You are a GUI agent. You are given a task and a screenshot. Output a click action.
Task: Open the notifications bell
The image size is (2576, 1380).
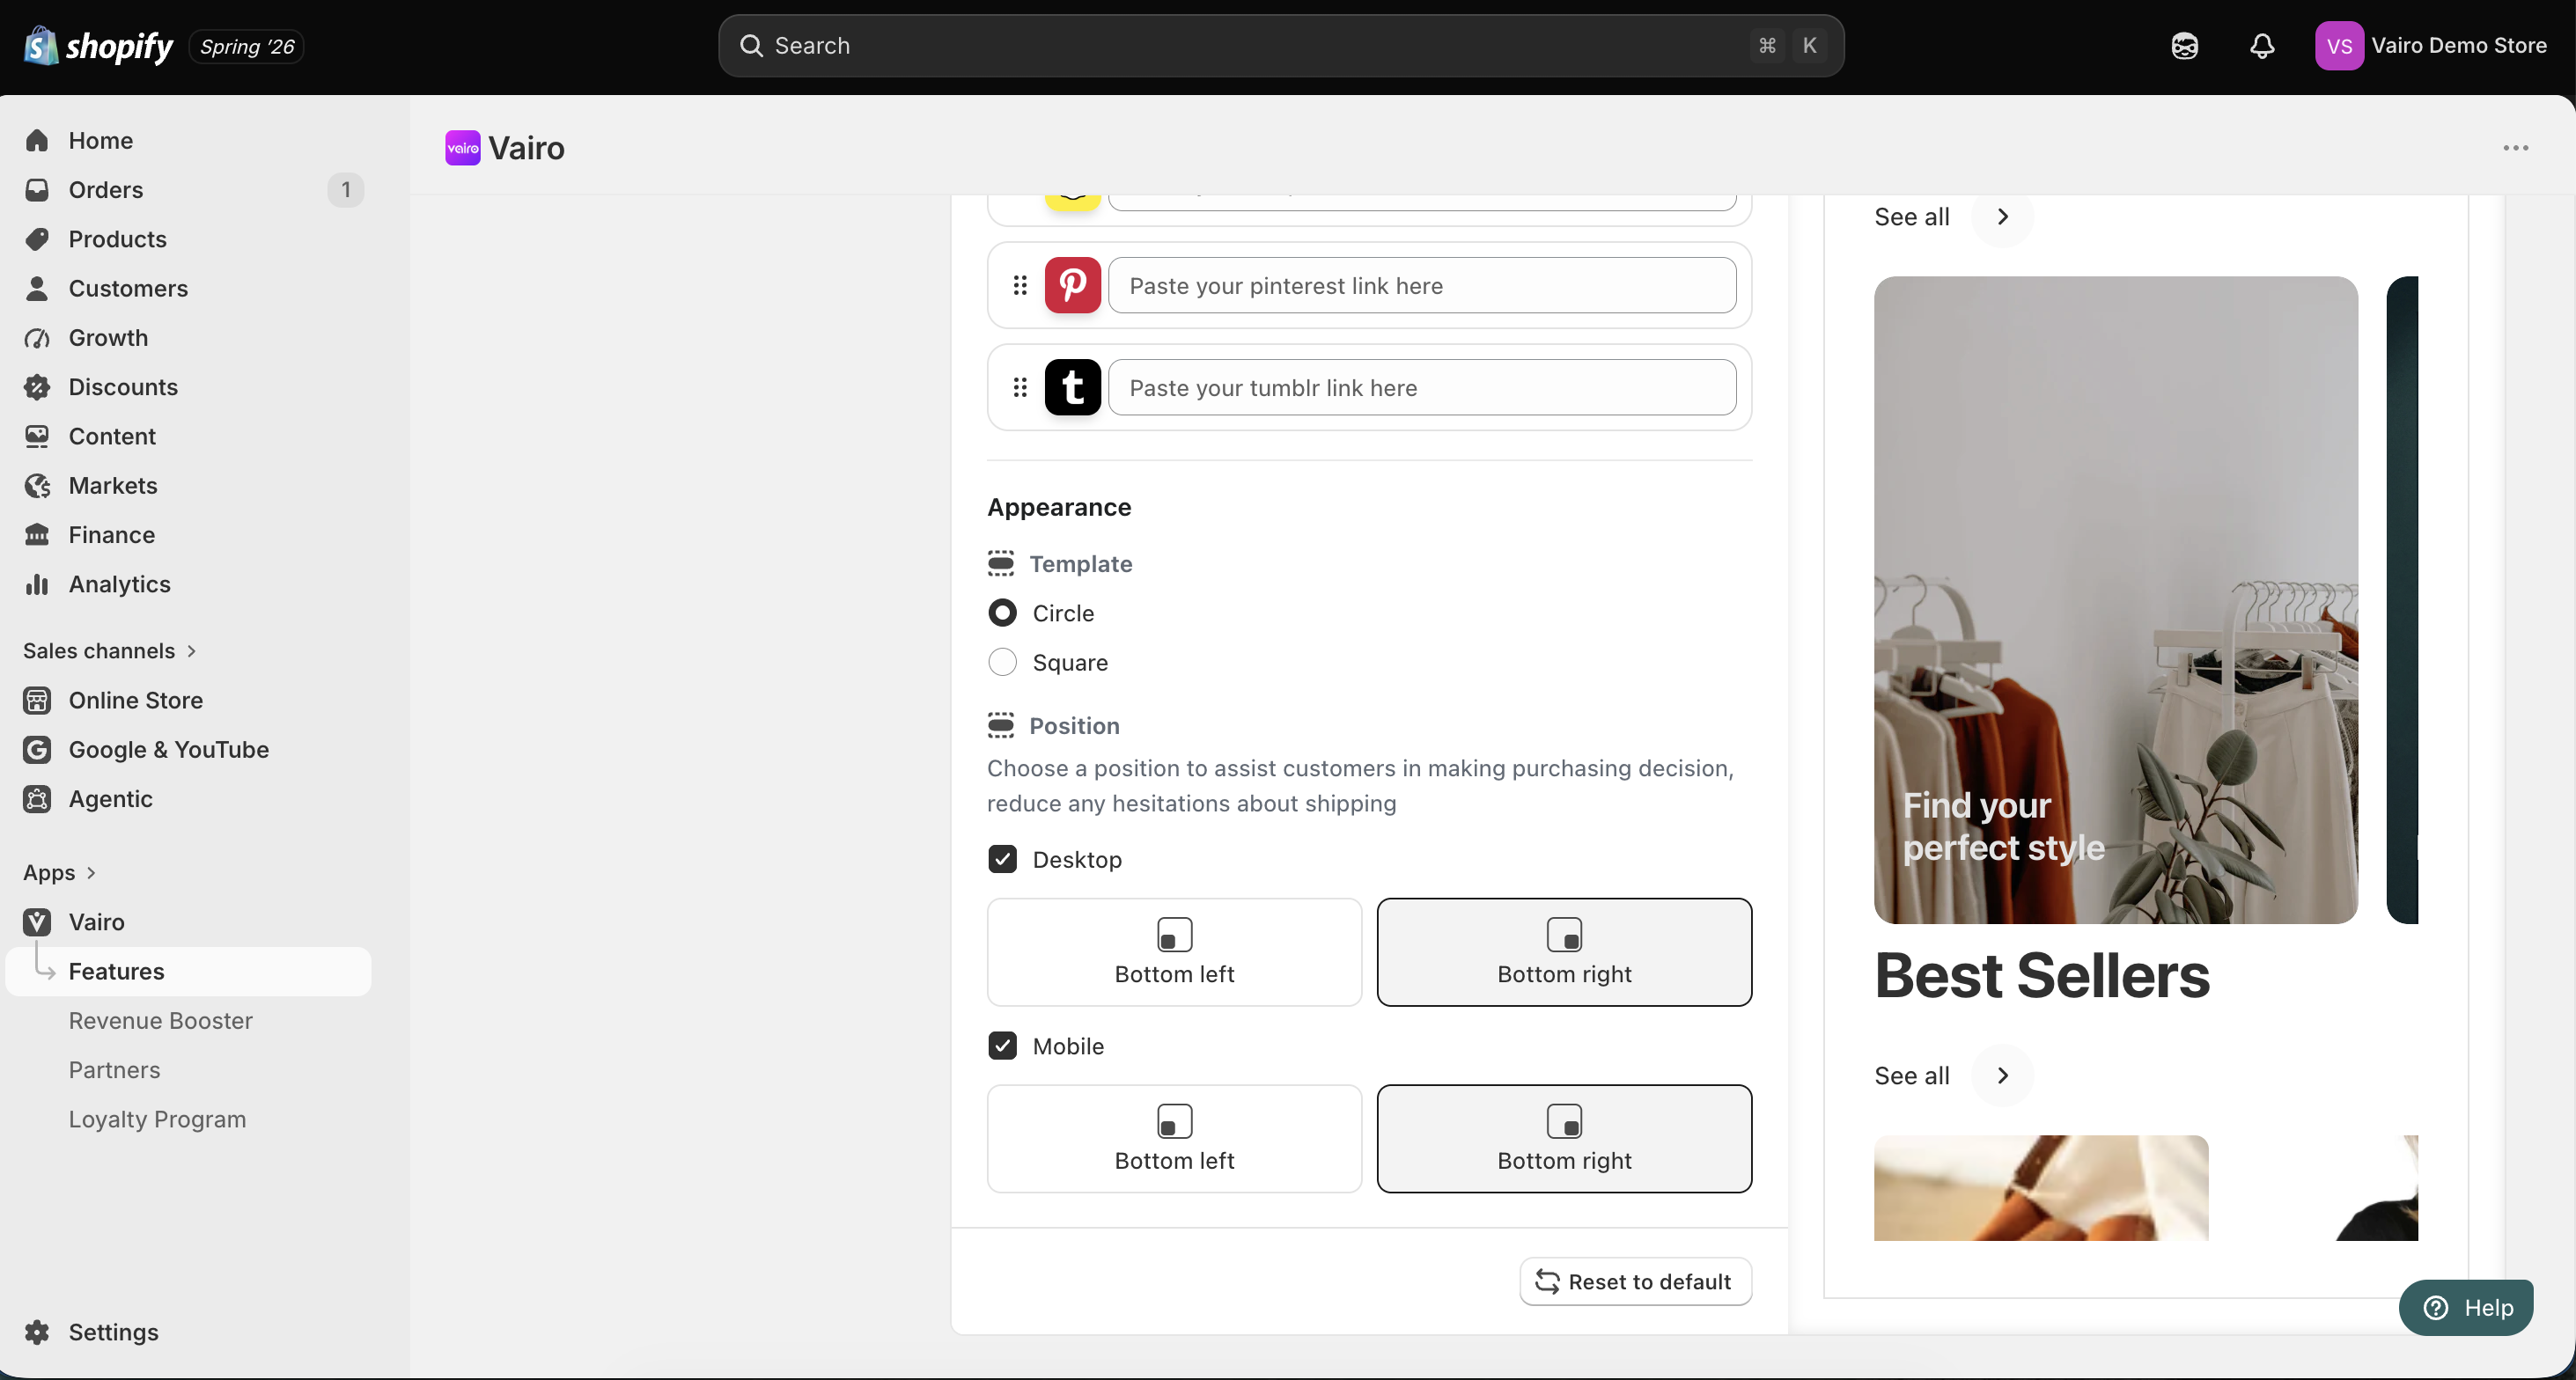[x=2262, y=46]
